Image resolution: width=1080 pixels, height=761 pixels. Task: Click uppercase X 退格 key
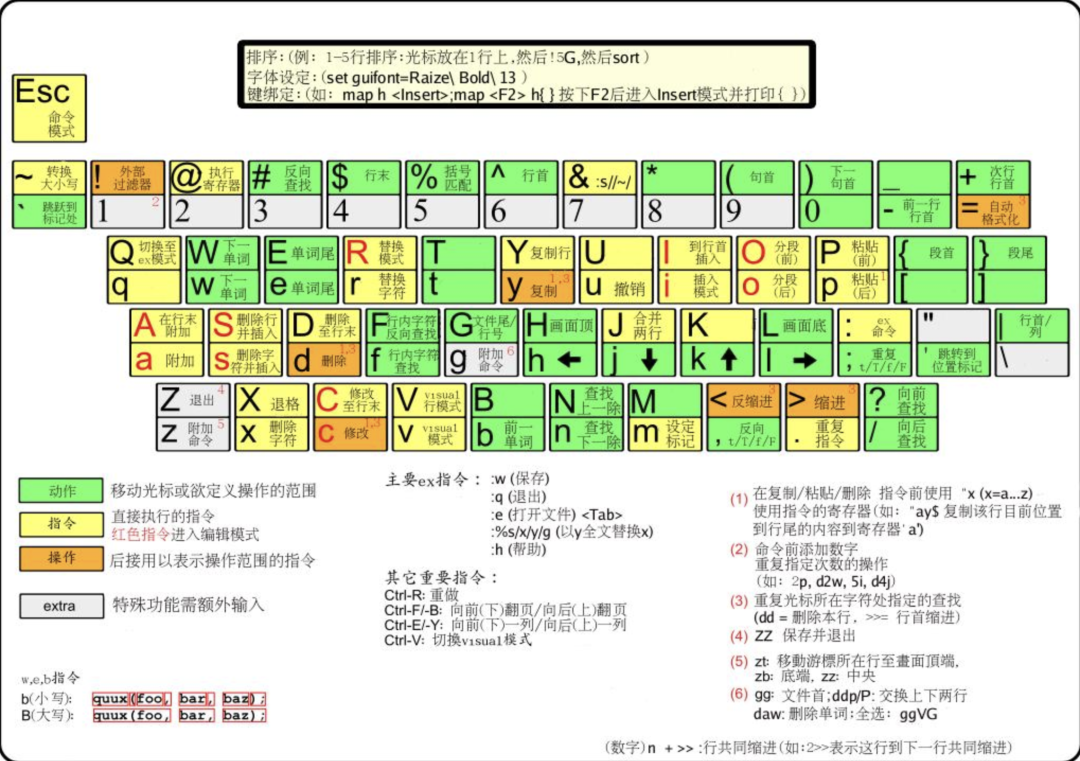(x=271, y=401)
